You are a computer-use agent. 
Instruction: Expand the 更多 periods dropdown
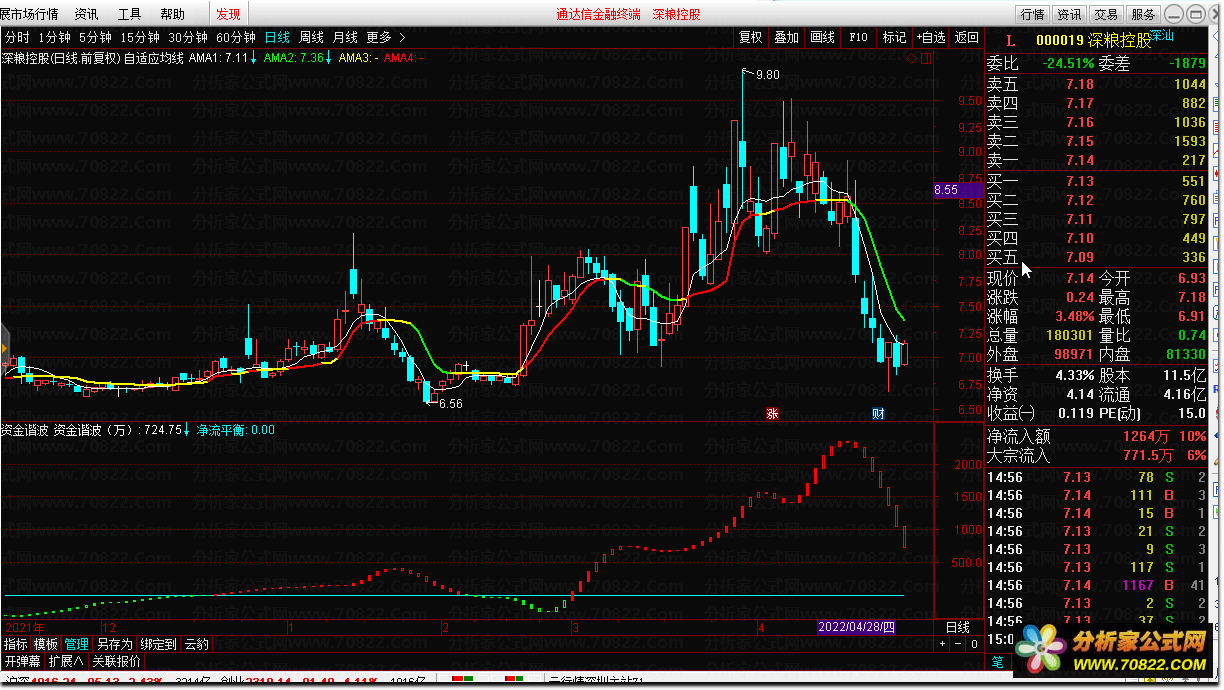click(x=385, y=37)
